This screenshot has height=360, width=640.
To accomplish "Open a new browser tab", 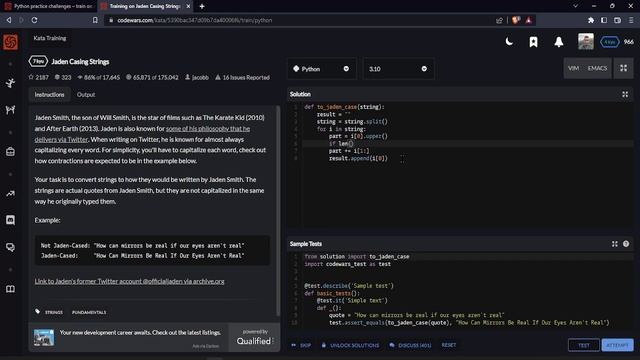I will 202,6.
